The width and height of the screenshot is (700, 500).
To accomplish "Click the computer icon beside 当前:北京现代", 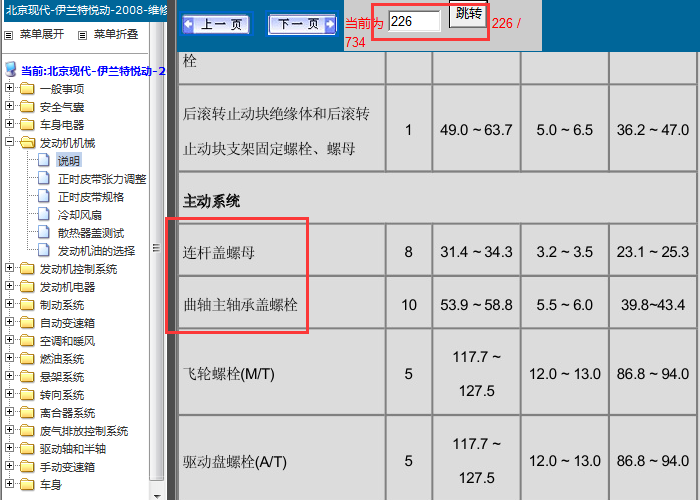I will point(11,70).
